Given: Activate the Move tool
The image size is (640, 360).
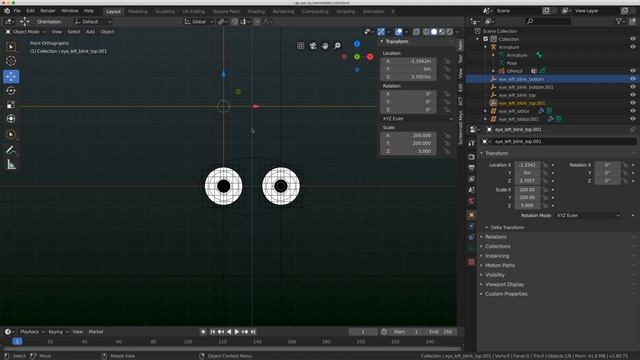Looking at the screenshot, I should [11, 76].
